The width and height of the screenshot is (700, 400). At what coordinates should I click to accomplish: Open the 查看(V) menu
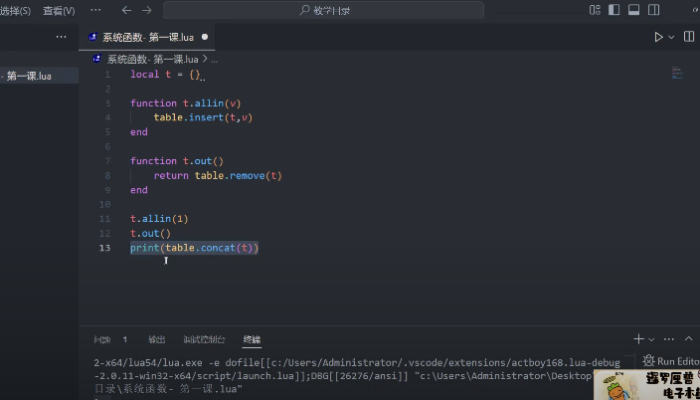[58, 10]
